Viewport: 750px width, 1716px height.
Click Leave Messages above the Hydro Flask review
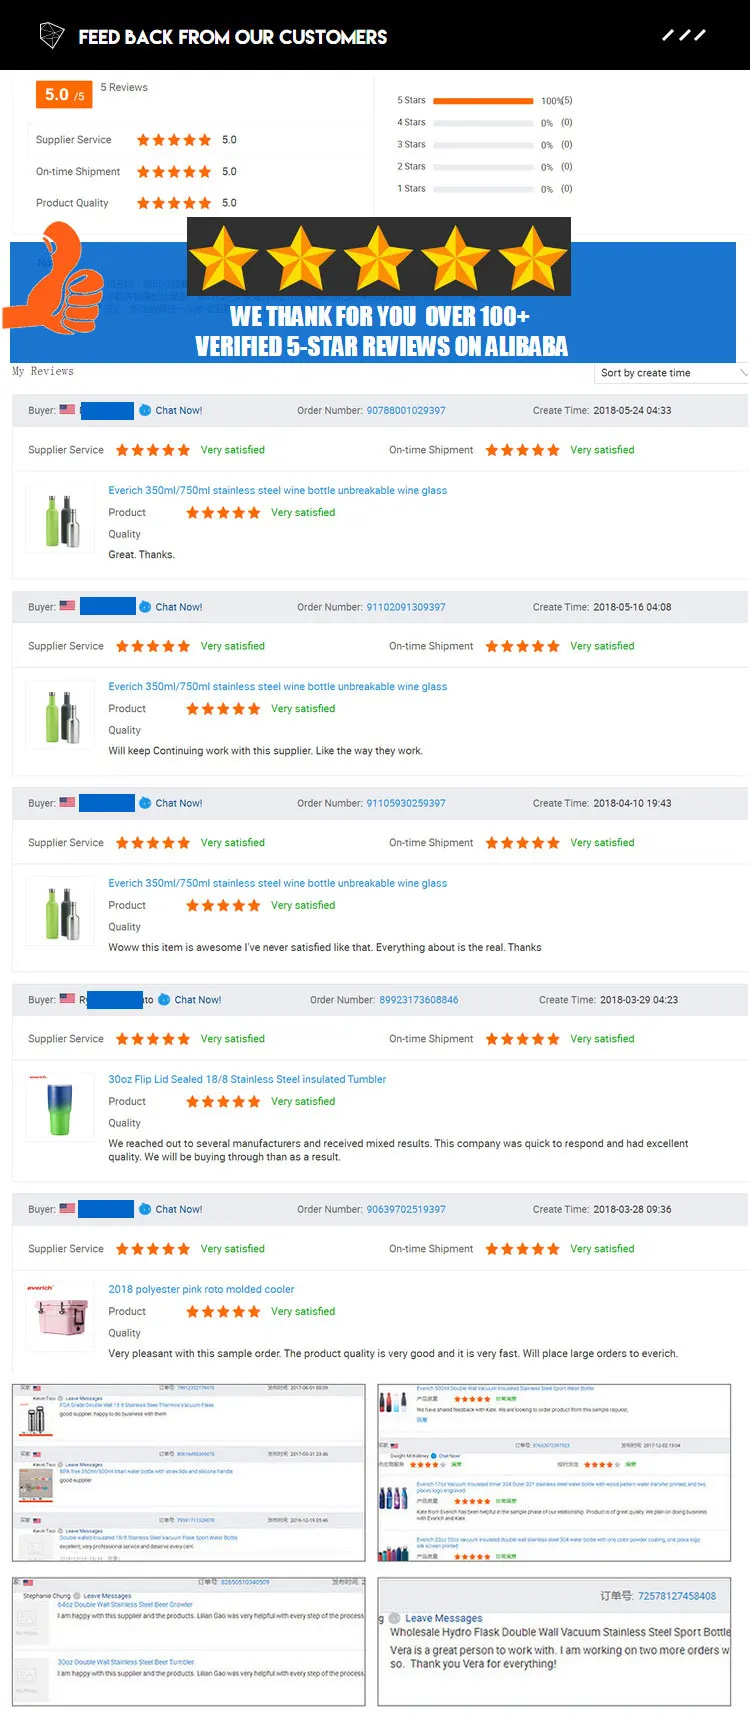(x=443, y=1618)
